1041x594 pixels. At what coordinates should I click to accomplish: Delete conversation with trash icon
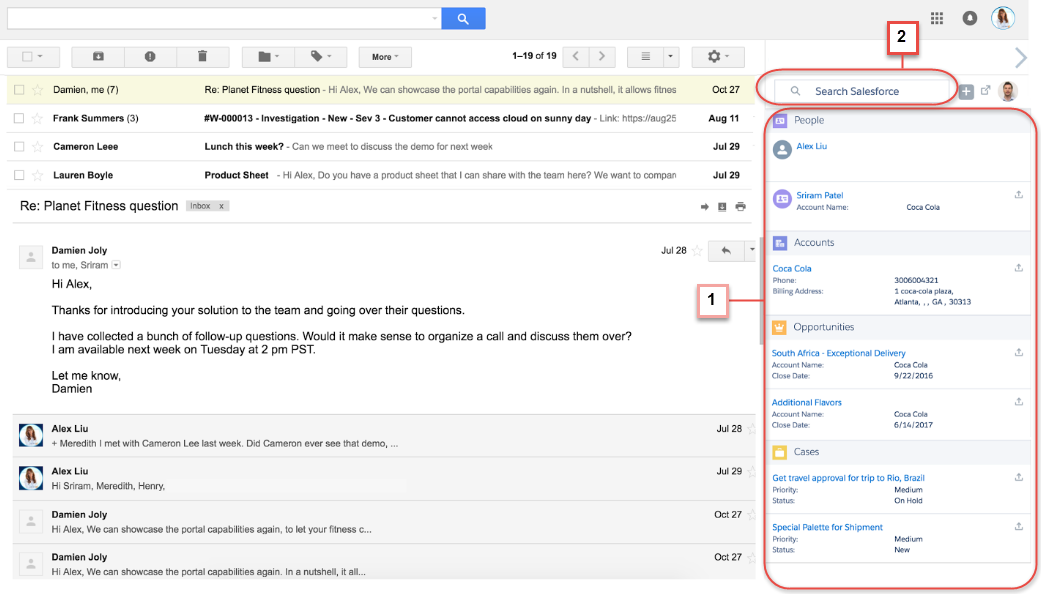click(202, 57)
